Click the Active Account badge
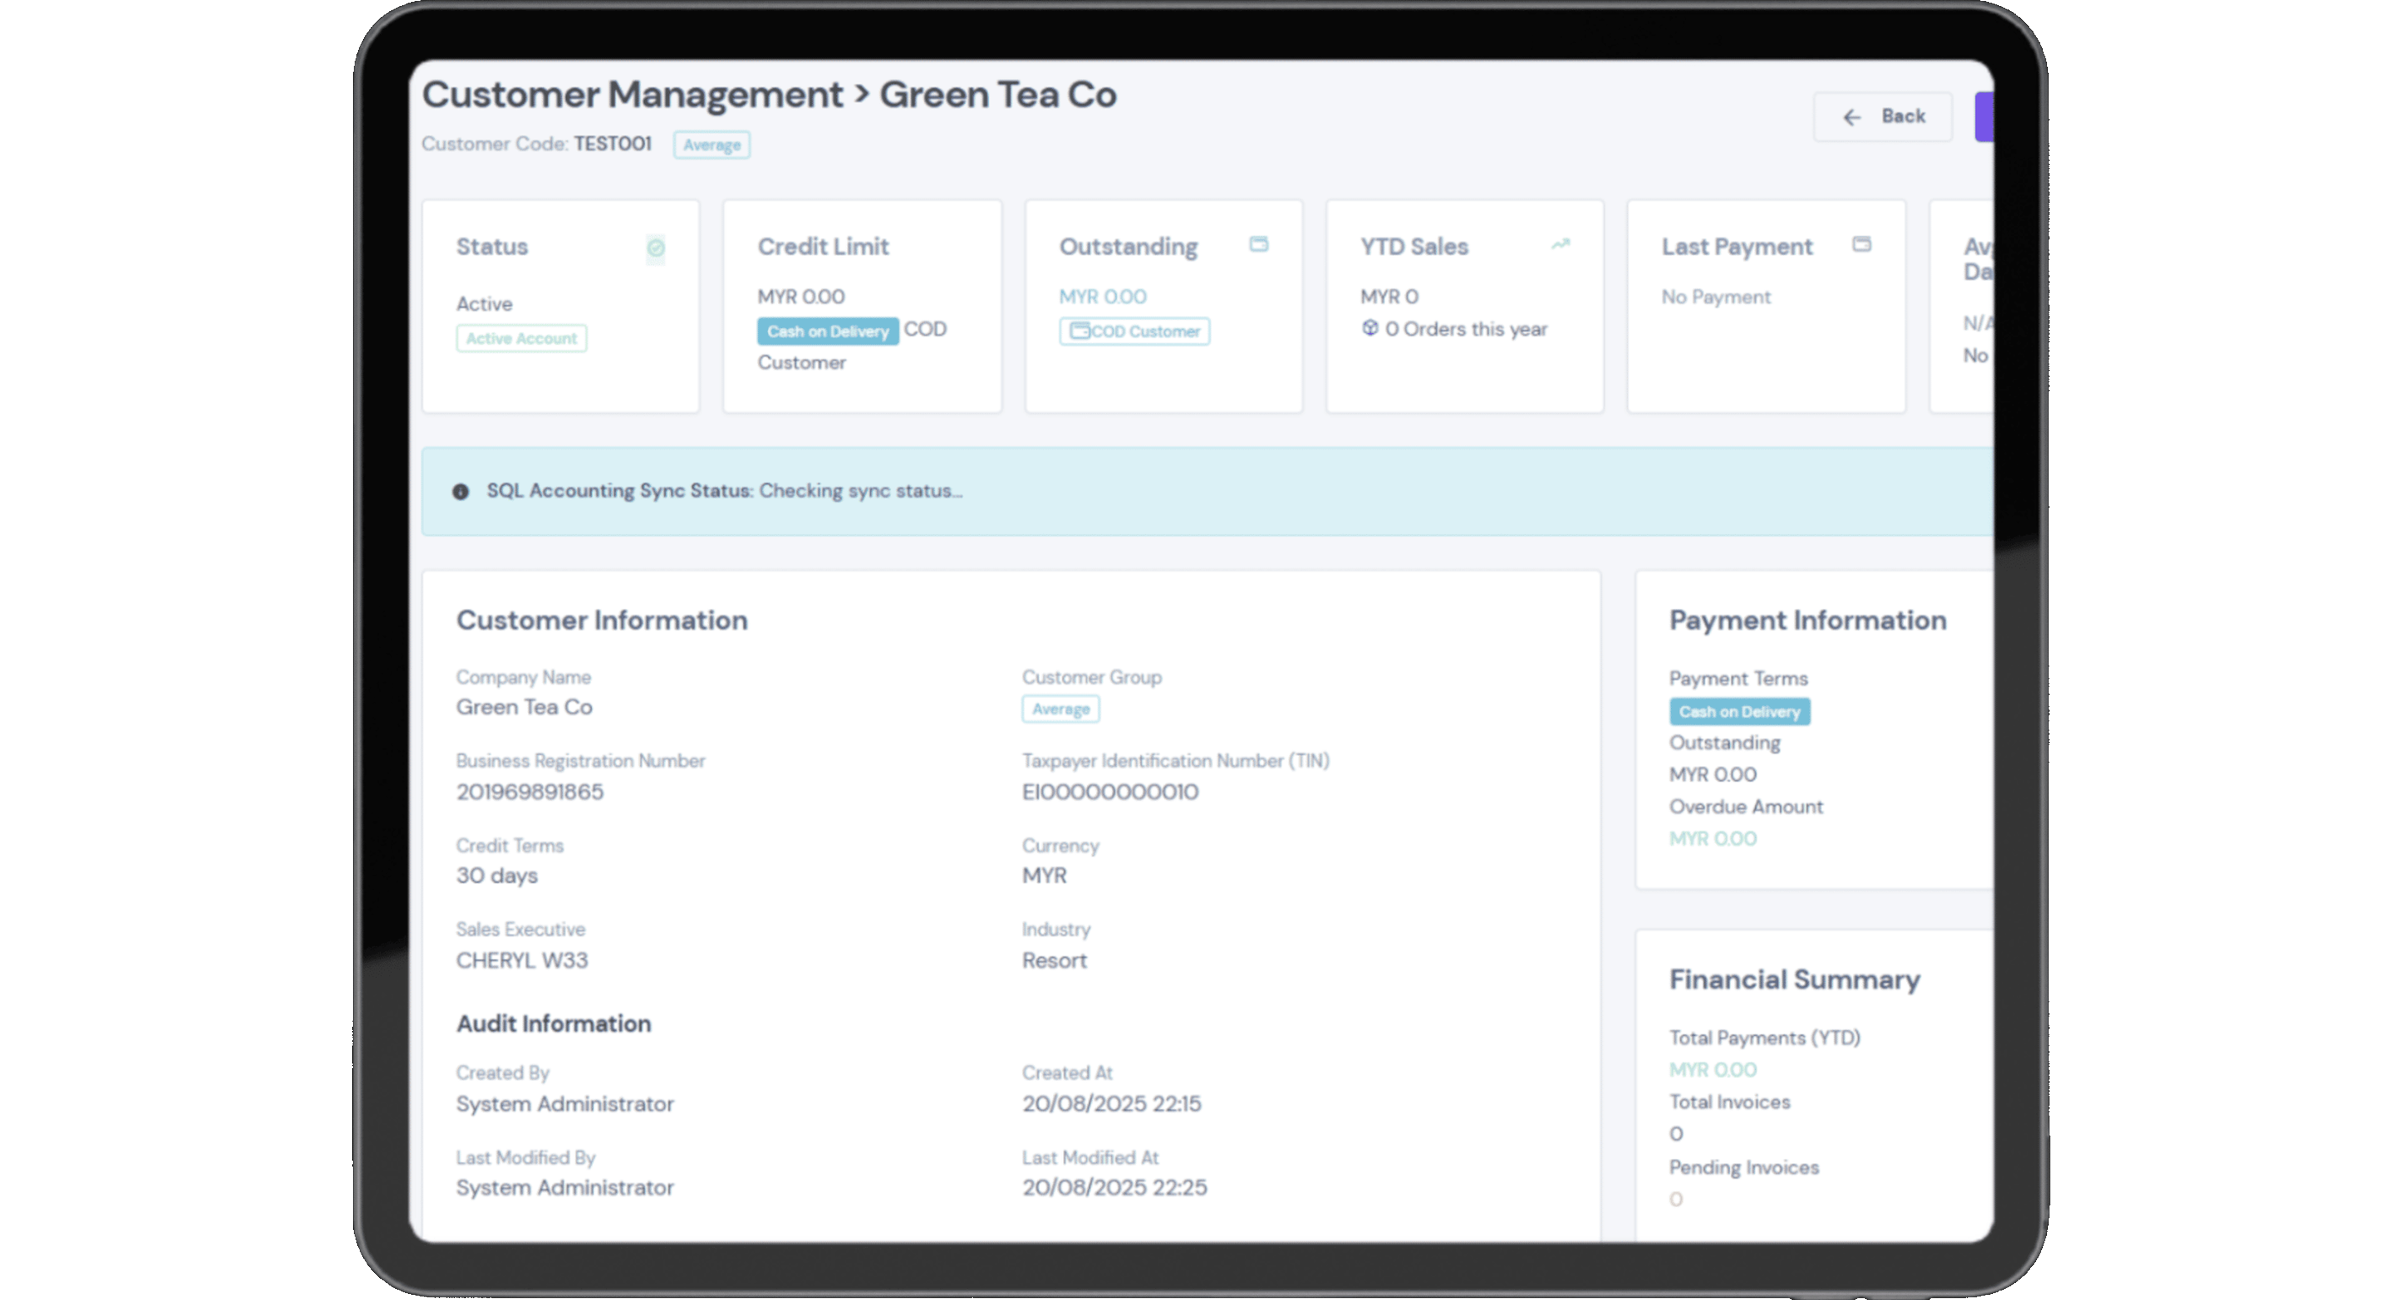Viewport: 2400px width, 1300px height. [521, 338]
